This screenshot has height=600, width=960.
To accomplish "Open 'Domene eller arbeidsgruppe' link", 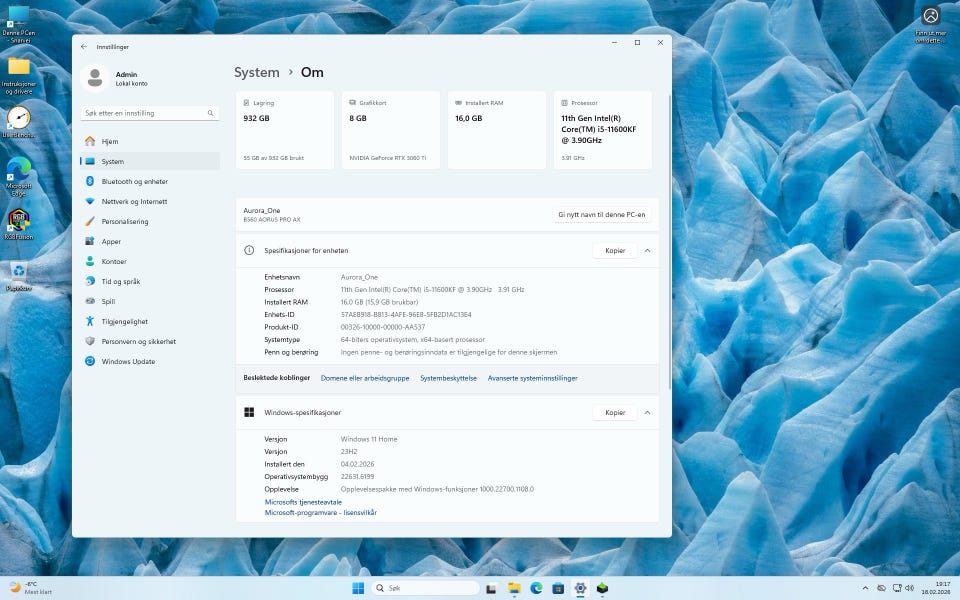I will [x=365, y=378].
